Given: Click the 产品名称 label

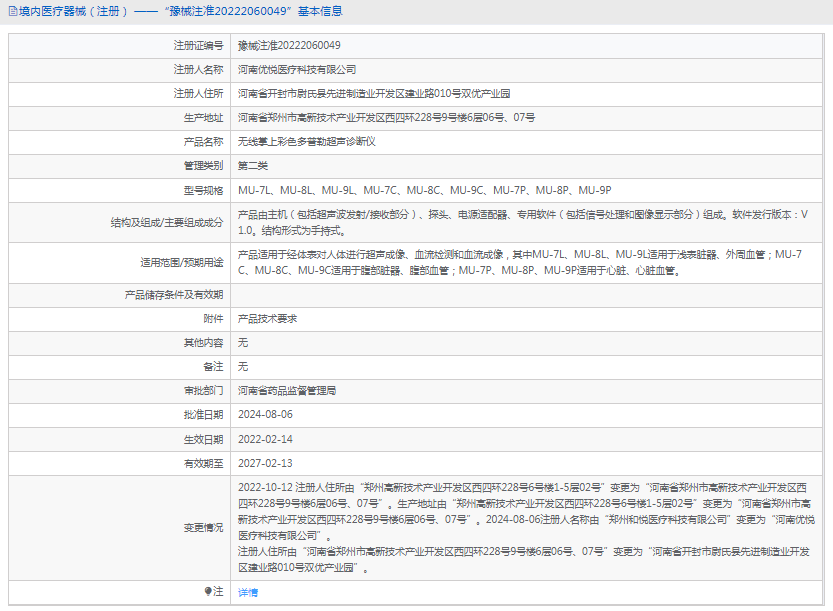Looking at the screenshot, I should 203,142.
